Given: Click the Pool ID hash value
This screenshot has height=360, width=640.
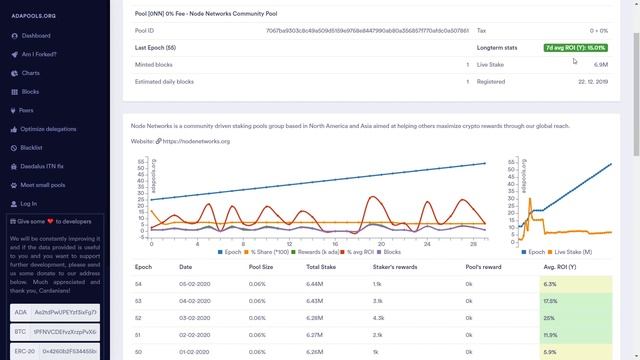Looking at the screenshot, I should (367, 31).
